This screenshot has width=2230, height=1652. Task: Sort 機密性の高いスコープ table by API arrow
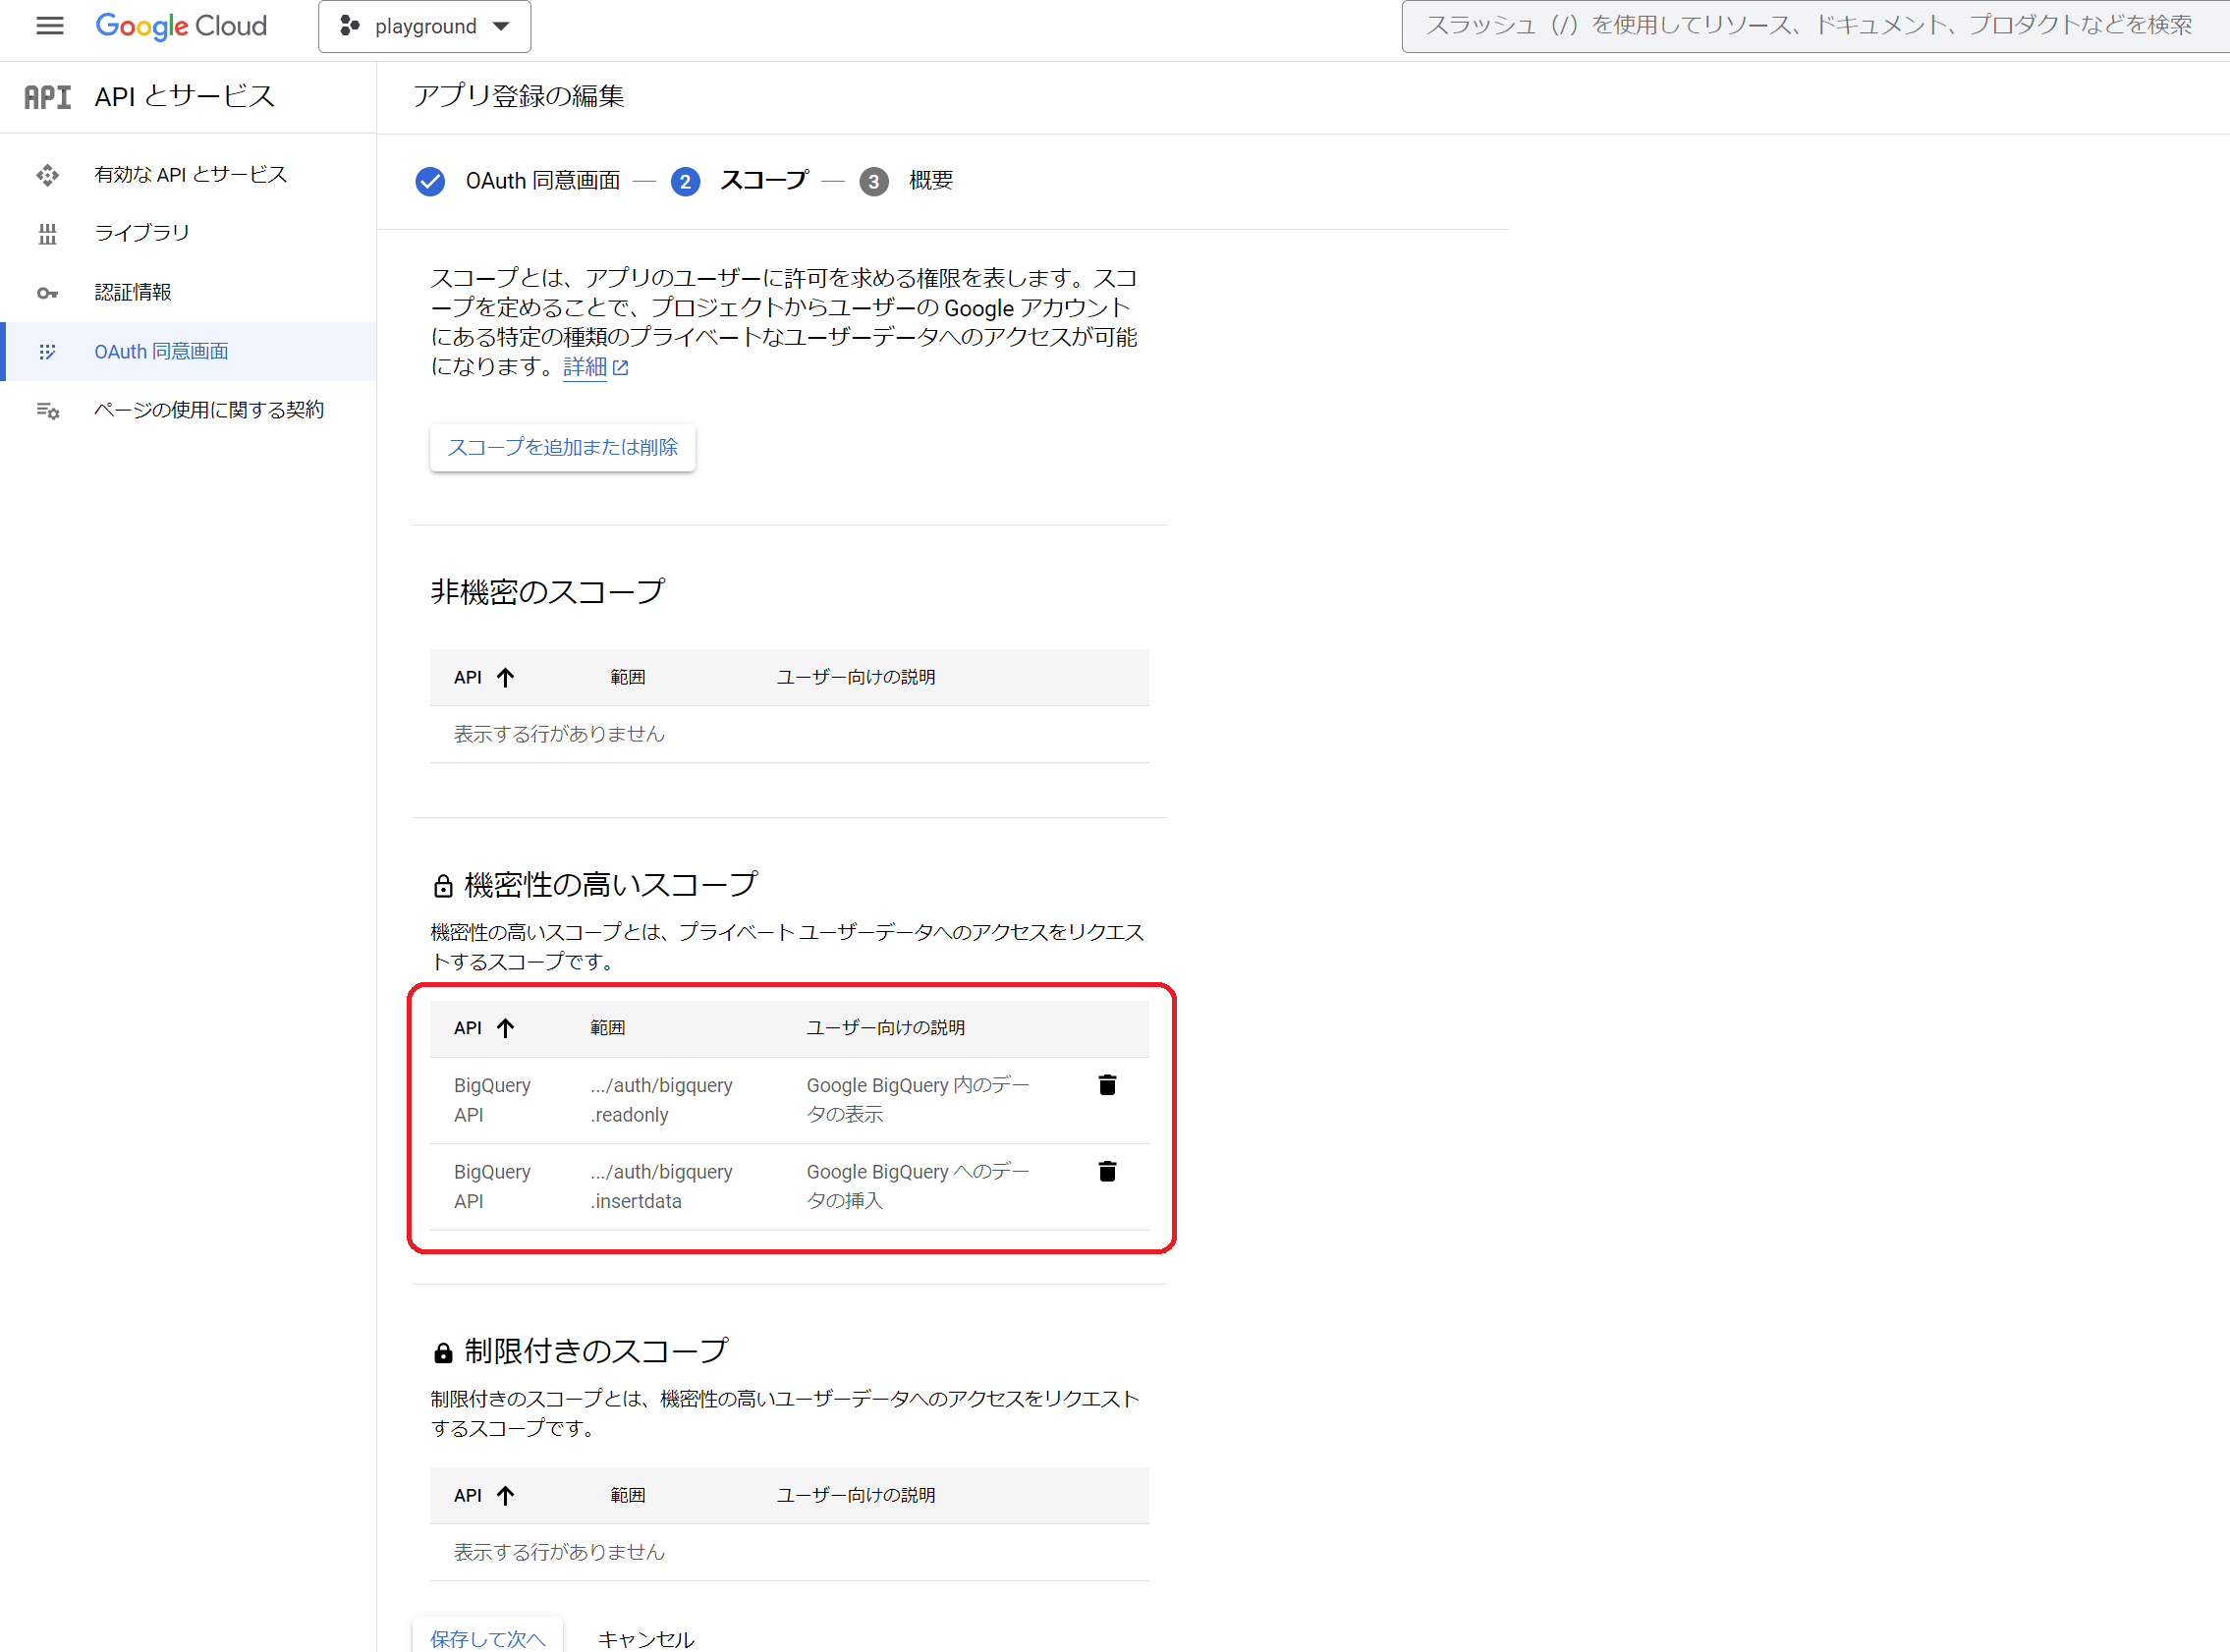(x=505, y=1028)
